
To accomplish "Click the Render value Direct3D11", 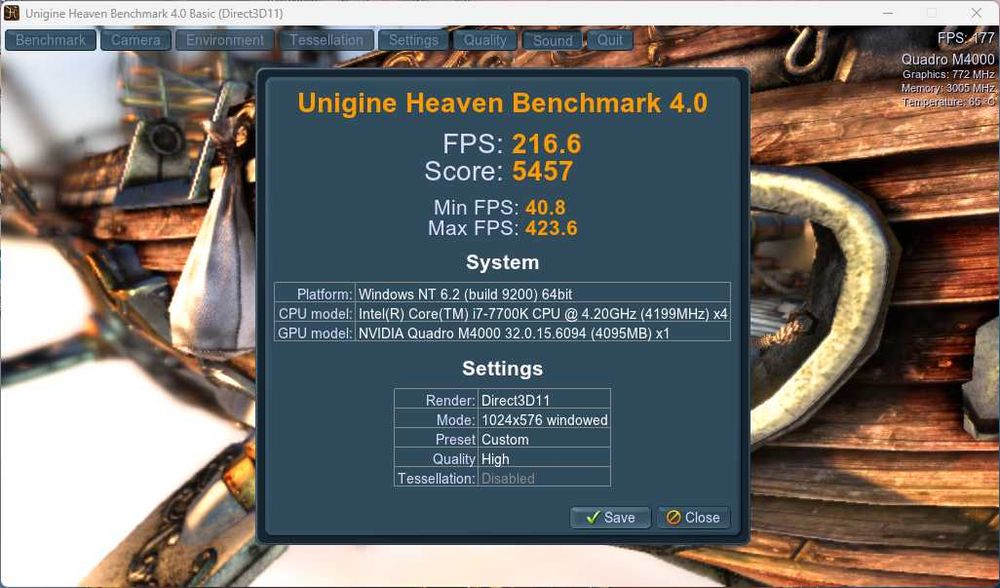I will (515, 401).
